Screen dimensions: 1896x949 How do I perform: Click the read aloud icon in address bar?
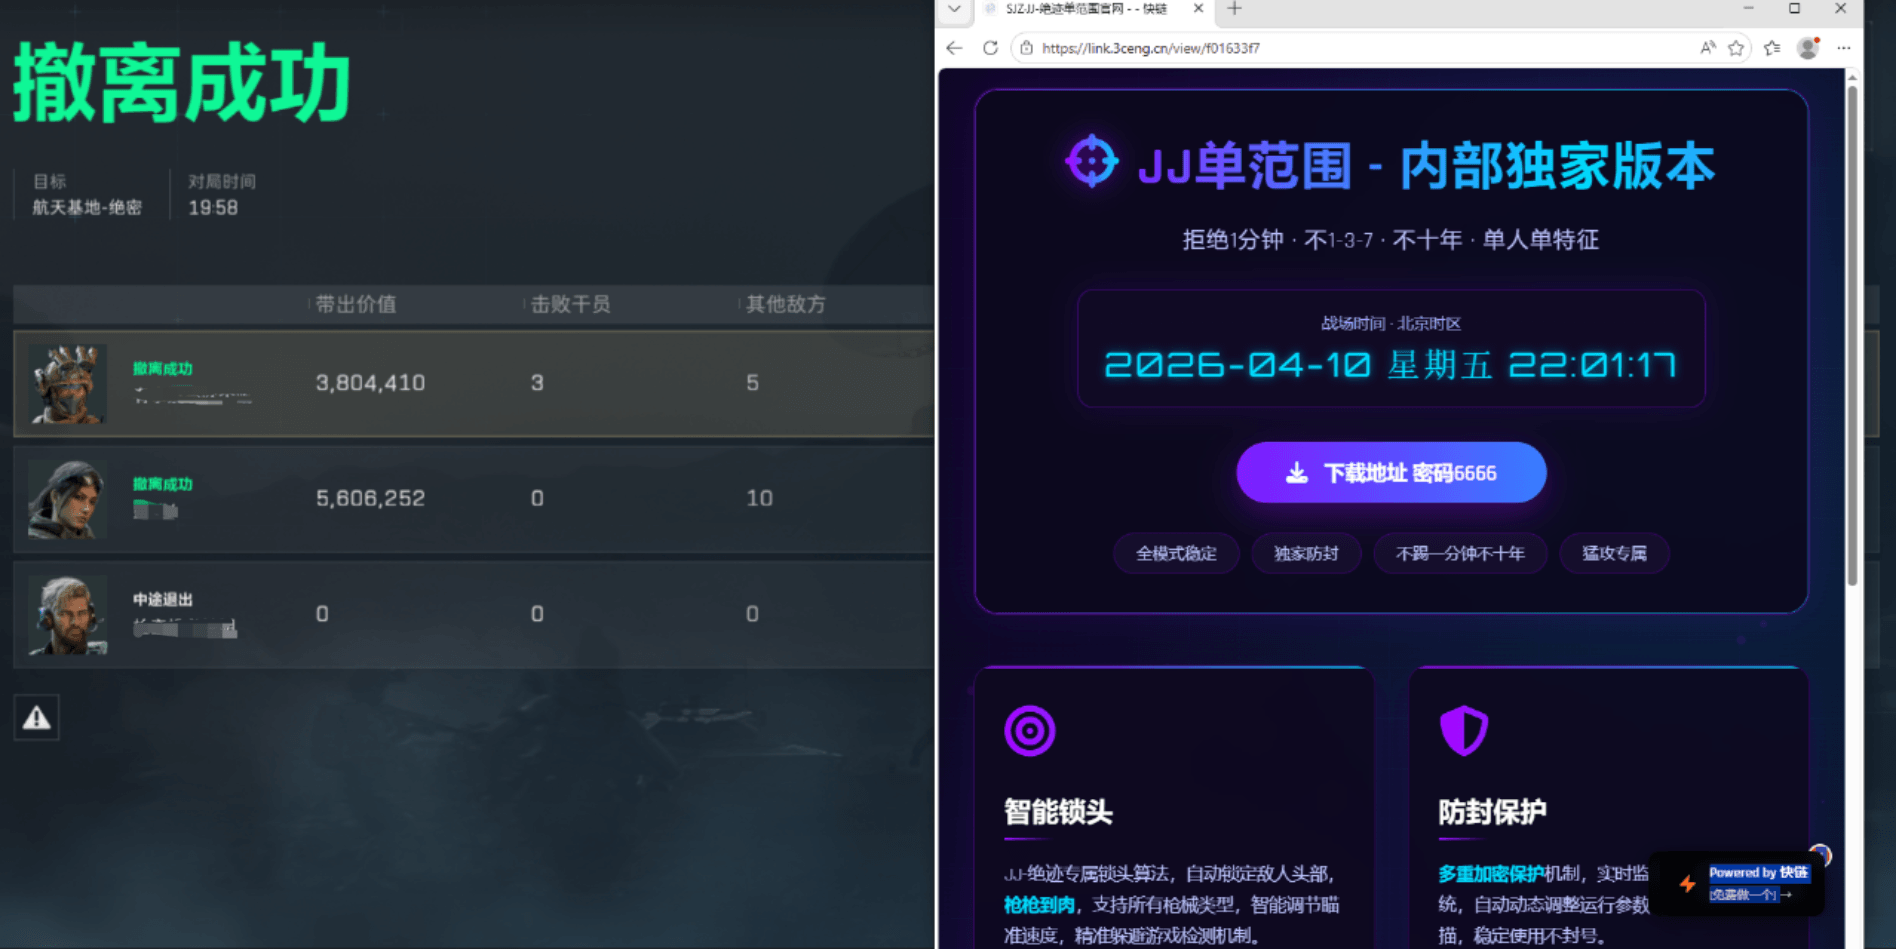(1707, 48)
